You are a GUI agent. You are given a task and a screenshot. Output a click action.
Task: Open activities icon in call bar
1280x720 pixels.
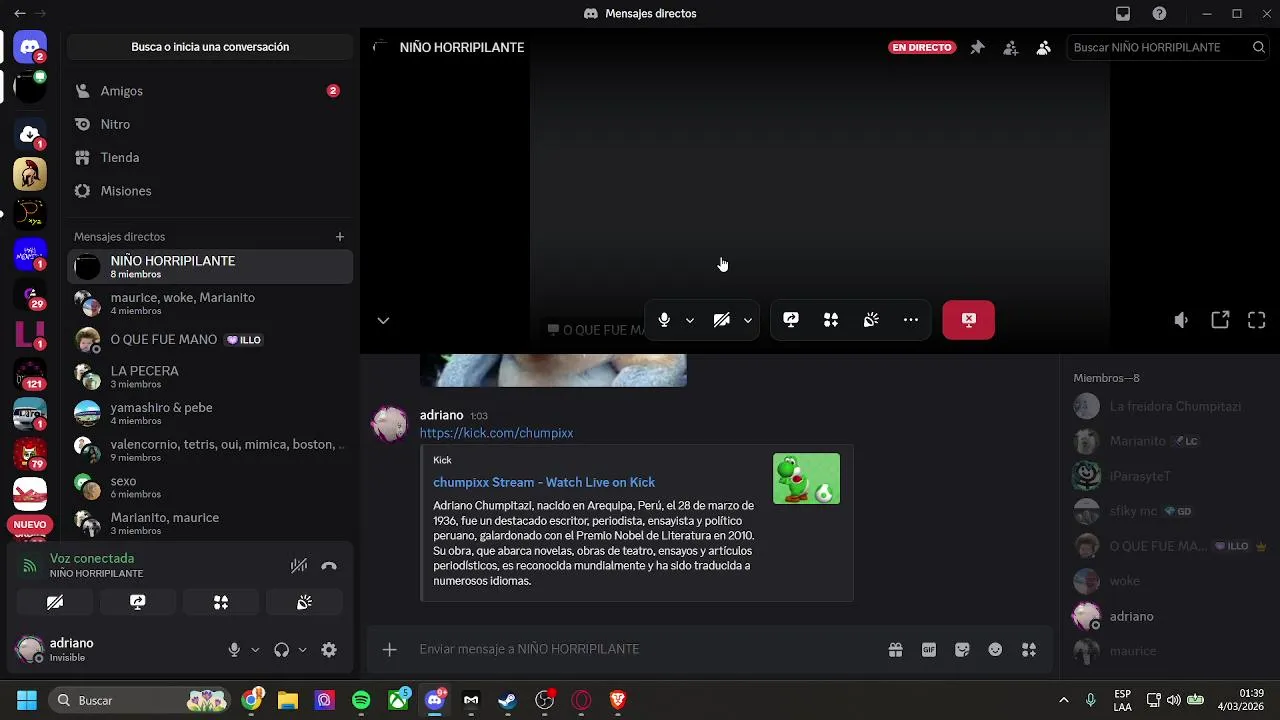[x=831, y=320]
